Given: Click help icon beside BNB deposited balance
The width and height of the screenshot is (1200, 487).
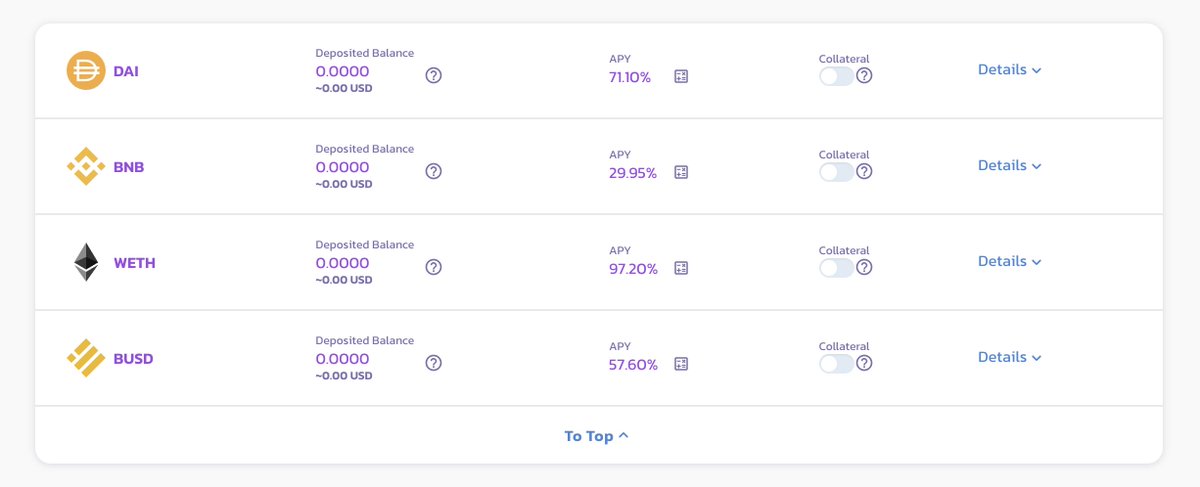Looking at the screenshot, I should coord(433,171).
